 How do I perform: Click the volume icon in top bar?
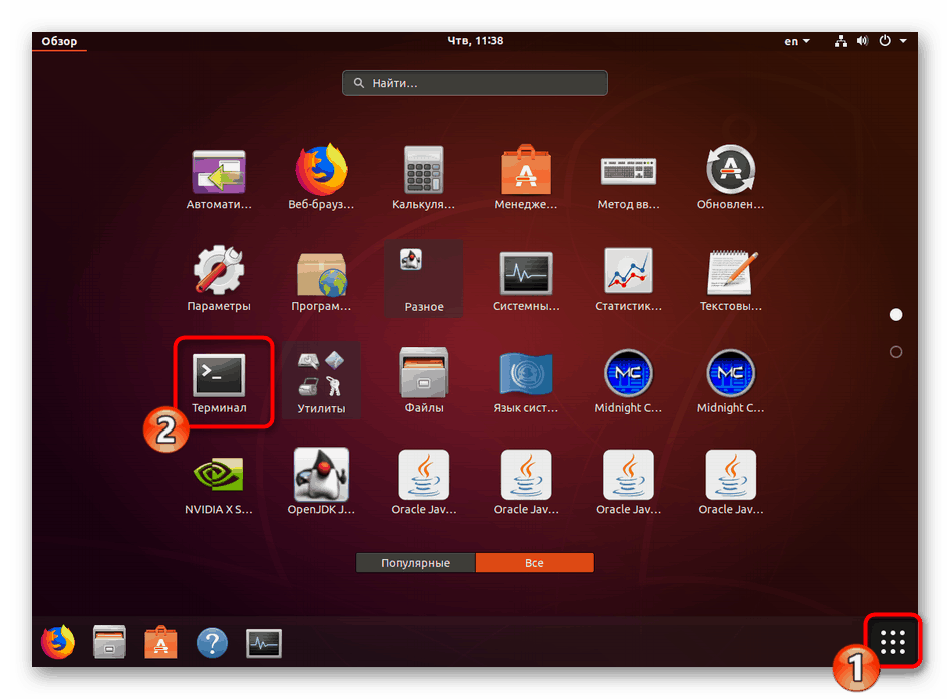(x=862, y=41)
